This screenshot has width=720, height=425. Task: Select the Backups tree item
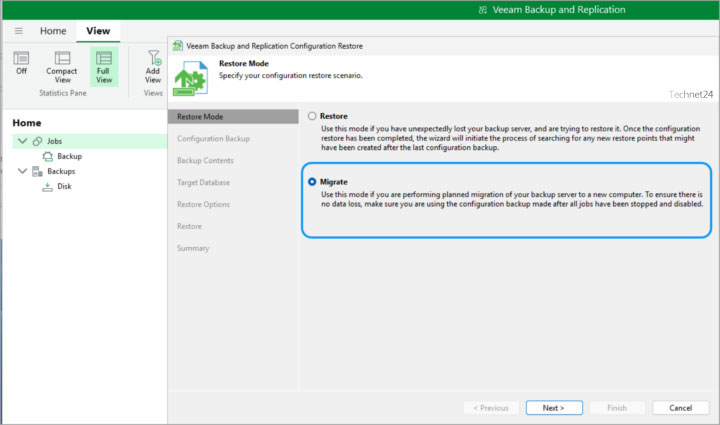[61, 171]
